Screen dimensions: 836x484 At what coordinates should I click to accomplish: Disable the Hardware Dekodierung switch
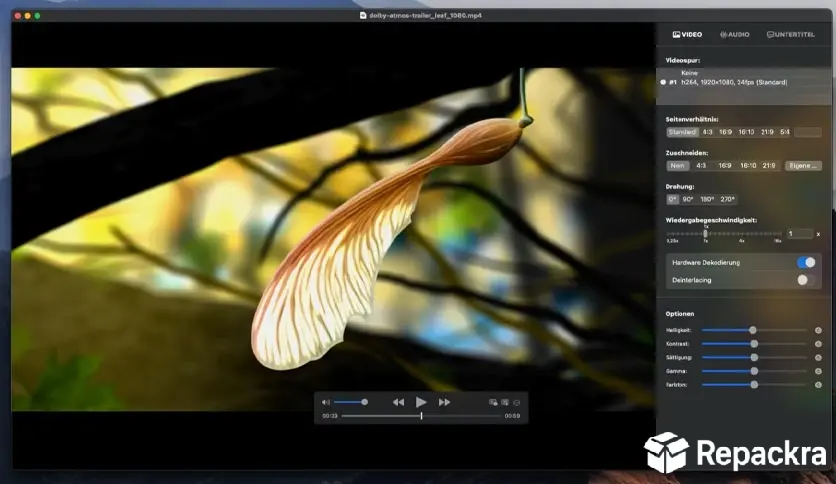pos(806,262)
